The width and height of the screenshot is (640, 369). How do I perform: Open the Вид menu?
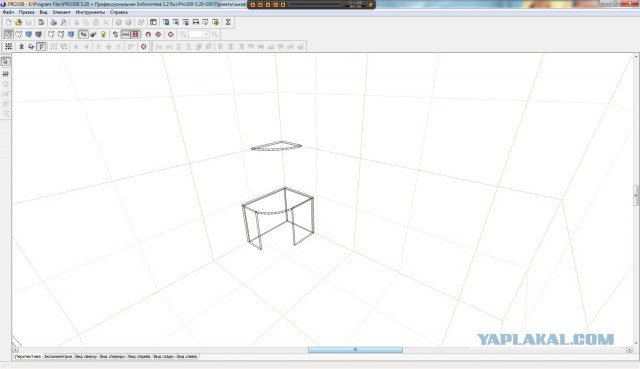[43, 12]
